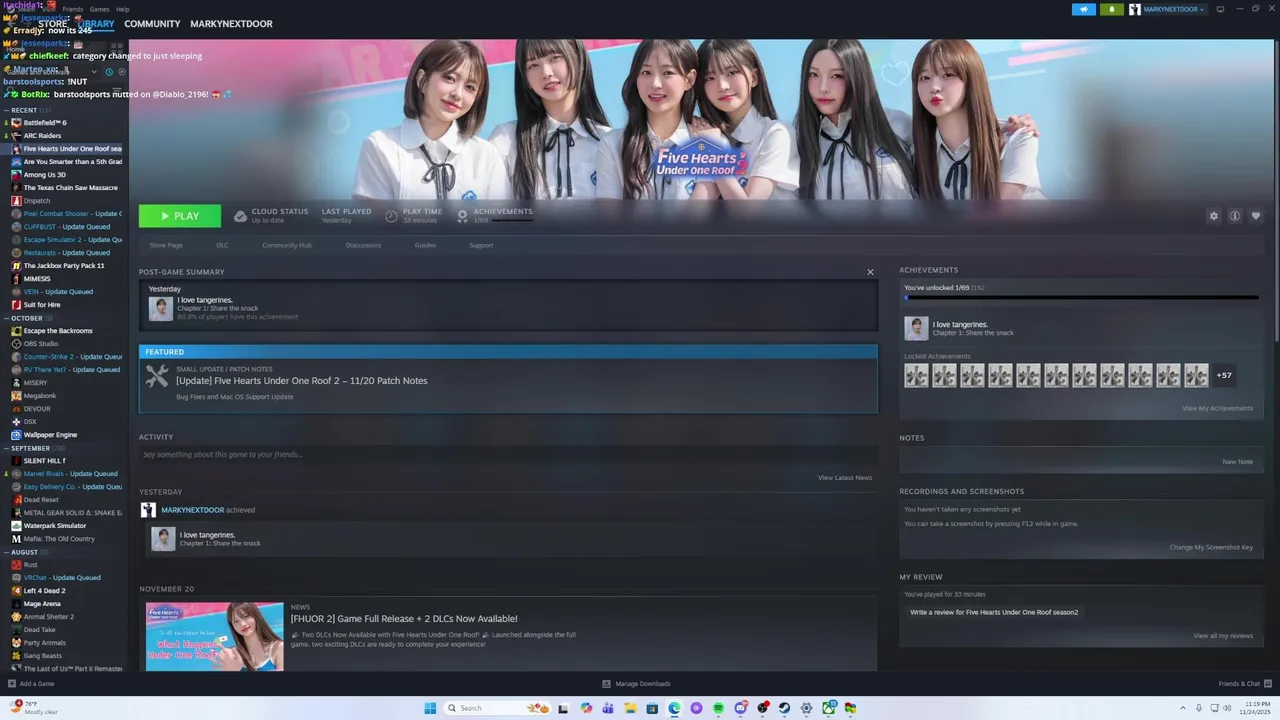
Task: Close the Post-Game Summary panel
Action: (870, 272)
